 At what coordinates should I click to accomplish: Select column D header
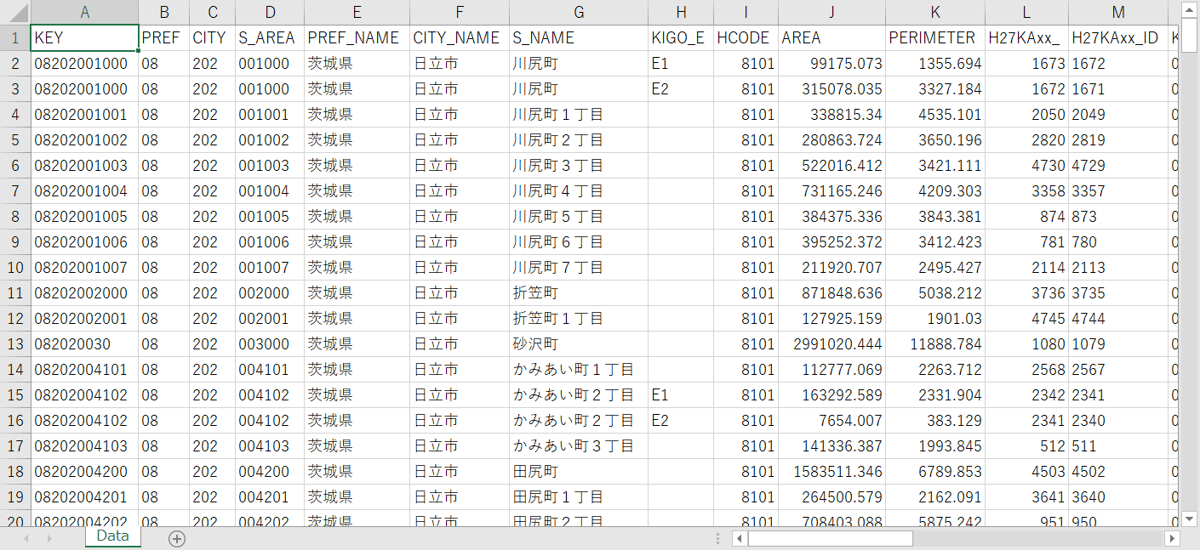coord(270,12)
